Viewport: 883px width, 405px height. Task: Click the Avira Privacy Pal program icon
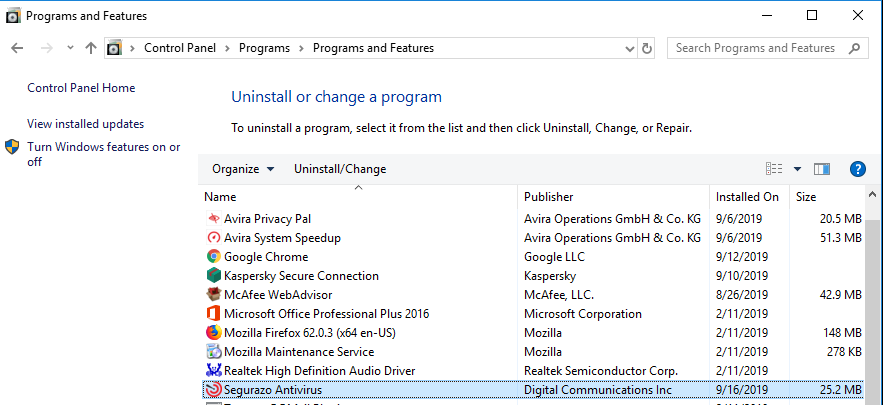(213, 219)
